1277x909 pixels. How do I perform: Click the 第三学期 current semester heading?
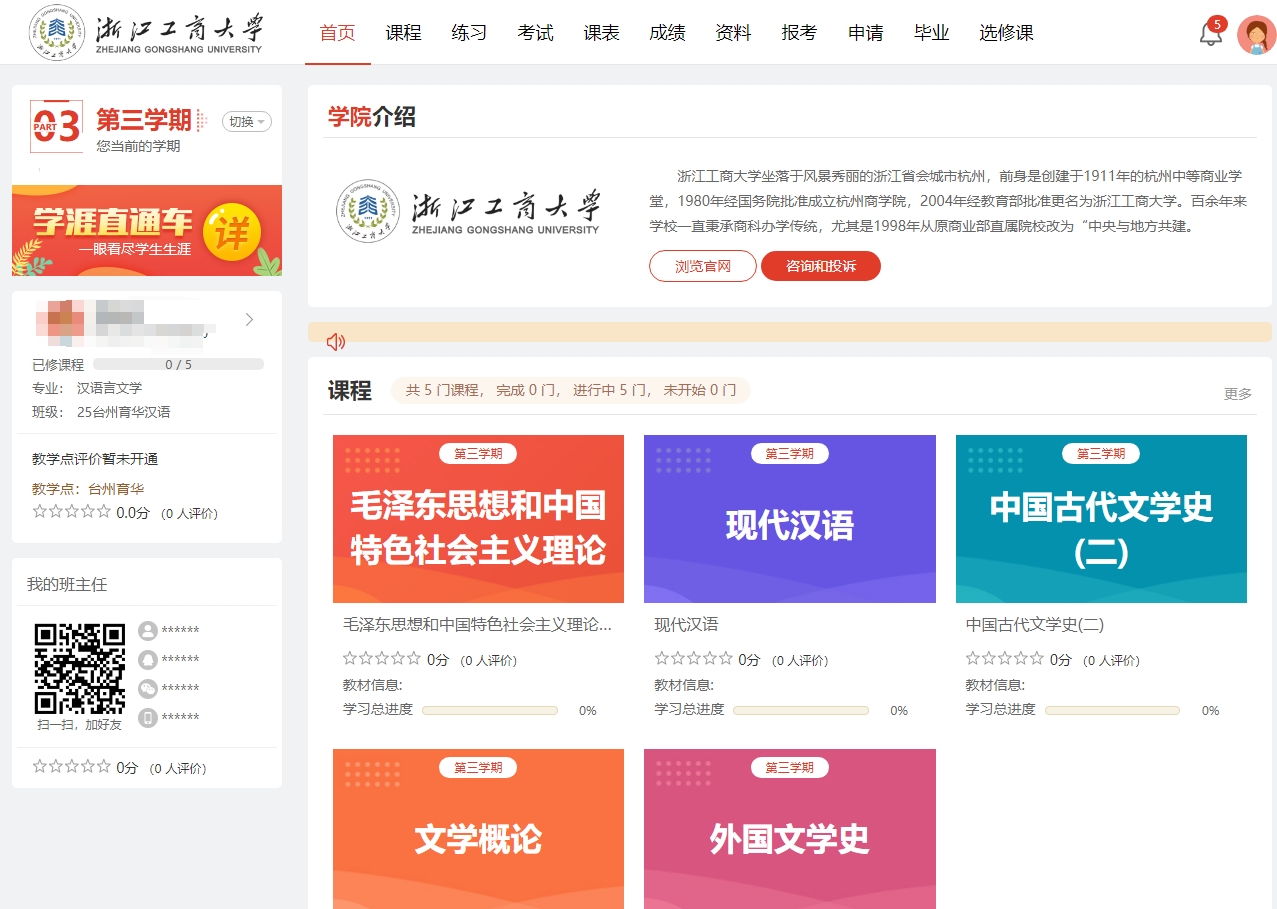(144, 121)
